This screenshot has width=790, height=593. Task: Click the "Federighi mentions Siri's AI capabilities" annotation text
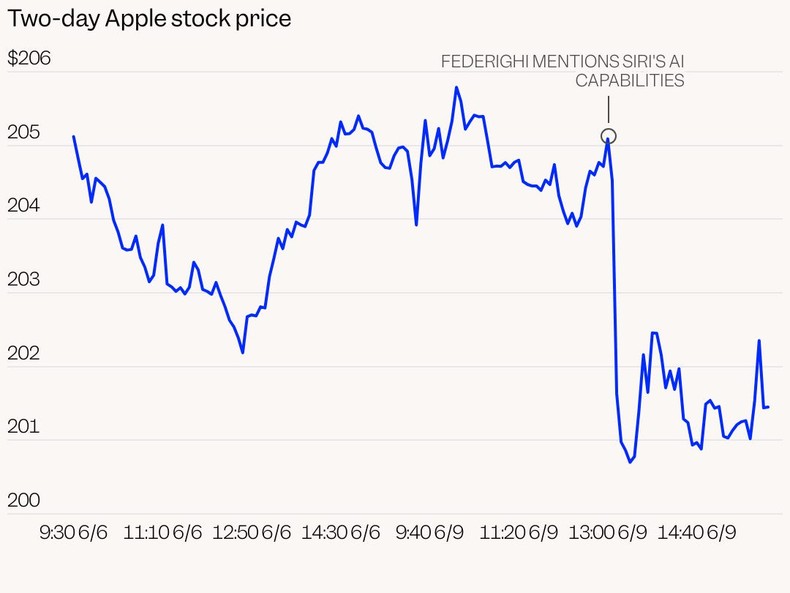click(563, 71)
